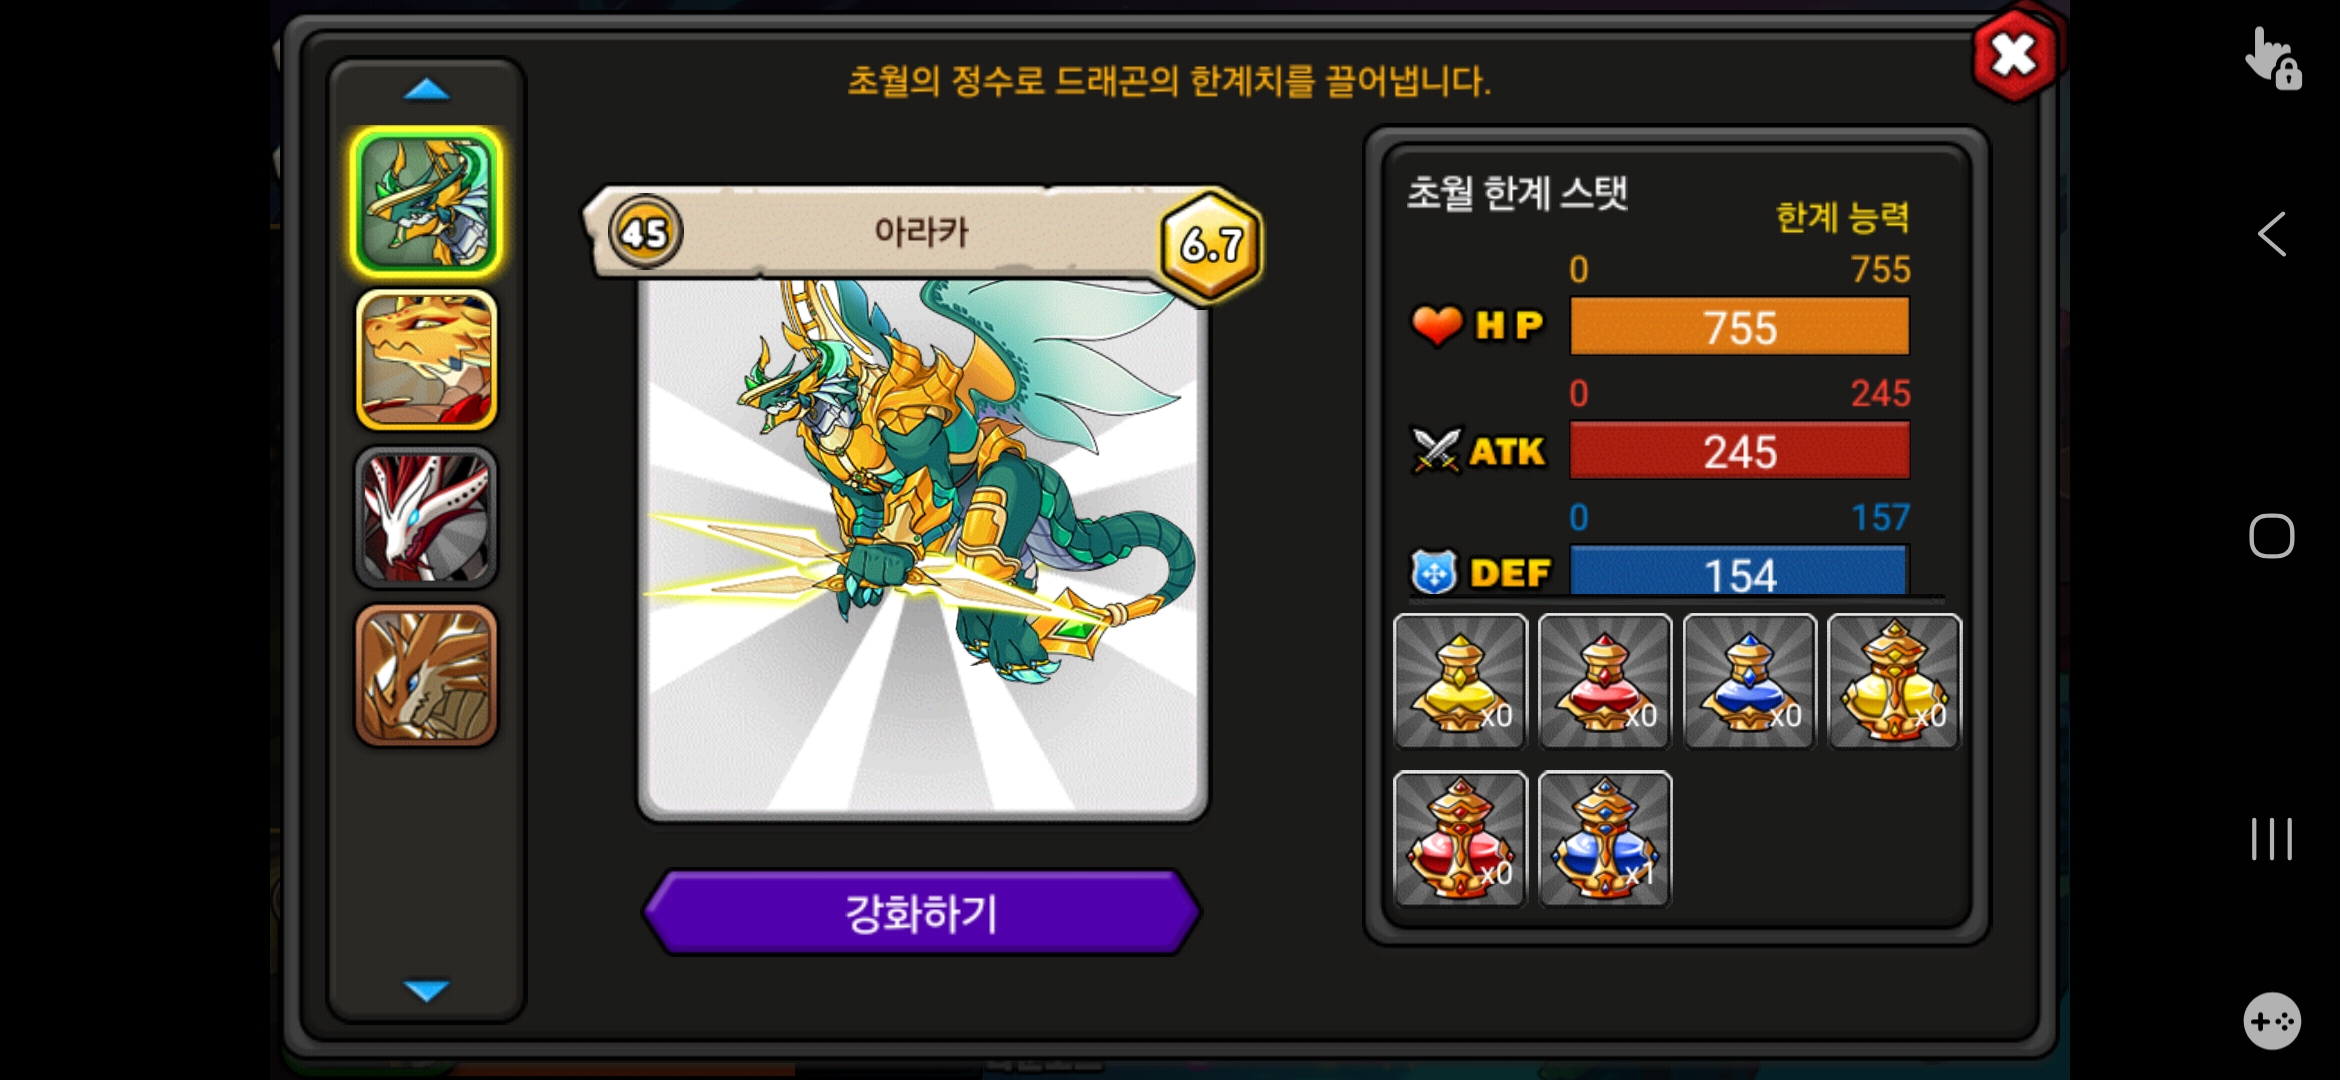Tap the touch lock hand icon
Viewport: 2340px width, 1080px height.
pyautogui.click(x=2272, y=59)
